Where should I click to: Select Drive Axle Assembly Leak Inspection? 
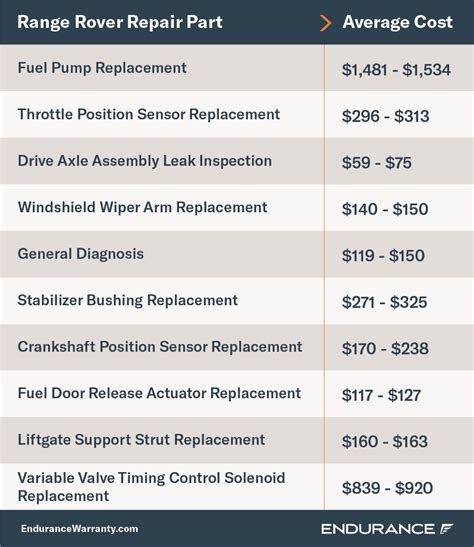tap(237, 161)
